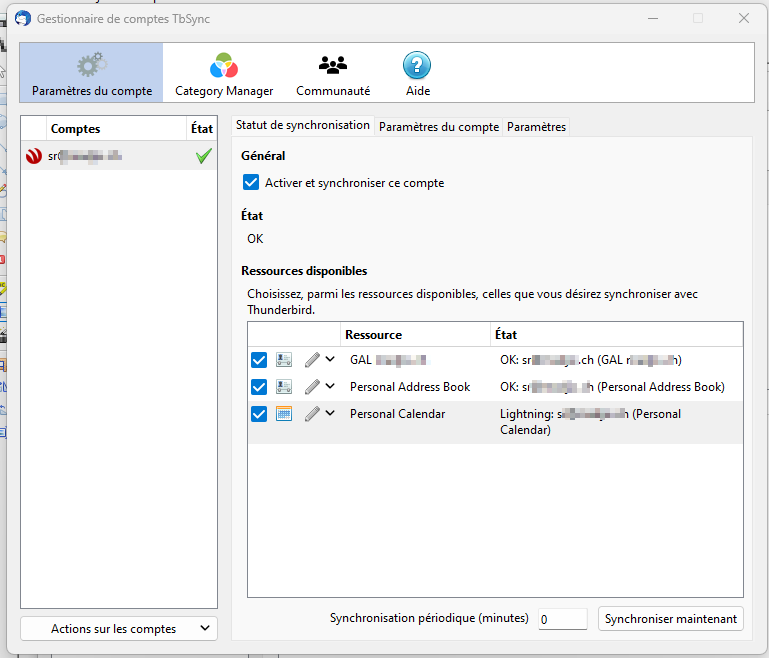Toggle 'Activer et synchroniser ce compte' checkbox
Image resolution: width=769 pixels, height=658 pixels.
(251, 183)
